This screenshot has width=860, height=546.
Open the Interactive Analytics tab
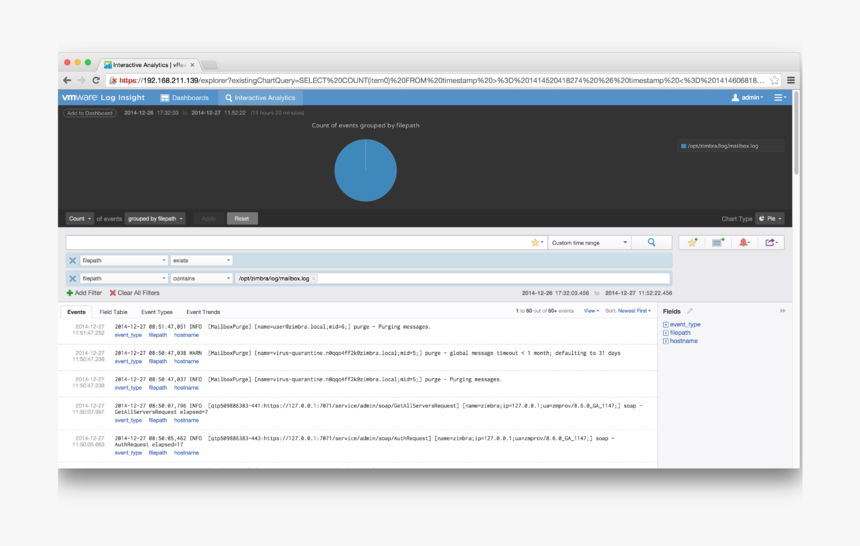[x=260, y=98]
